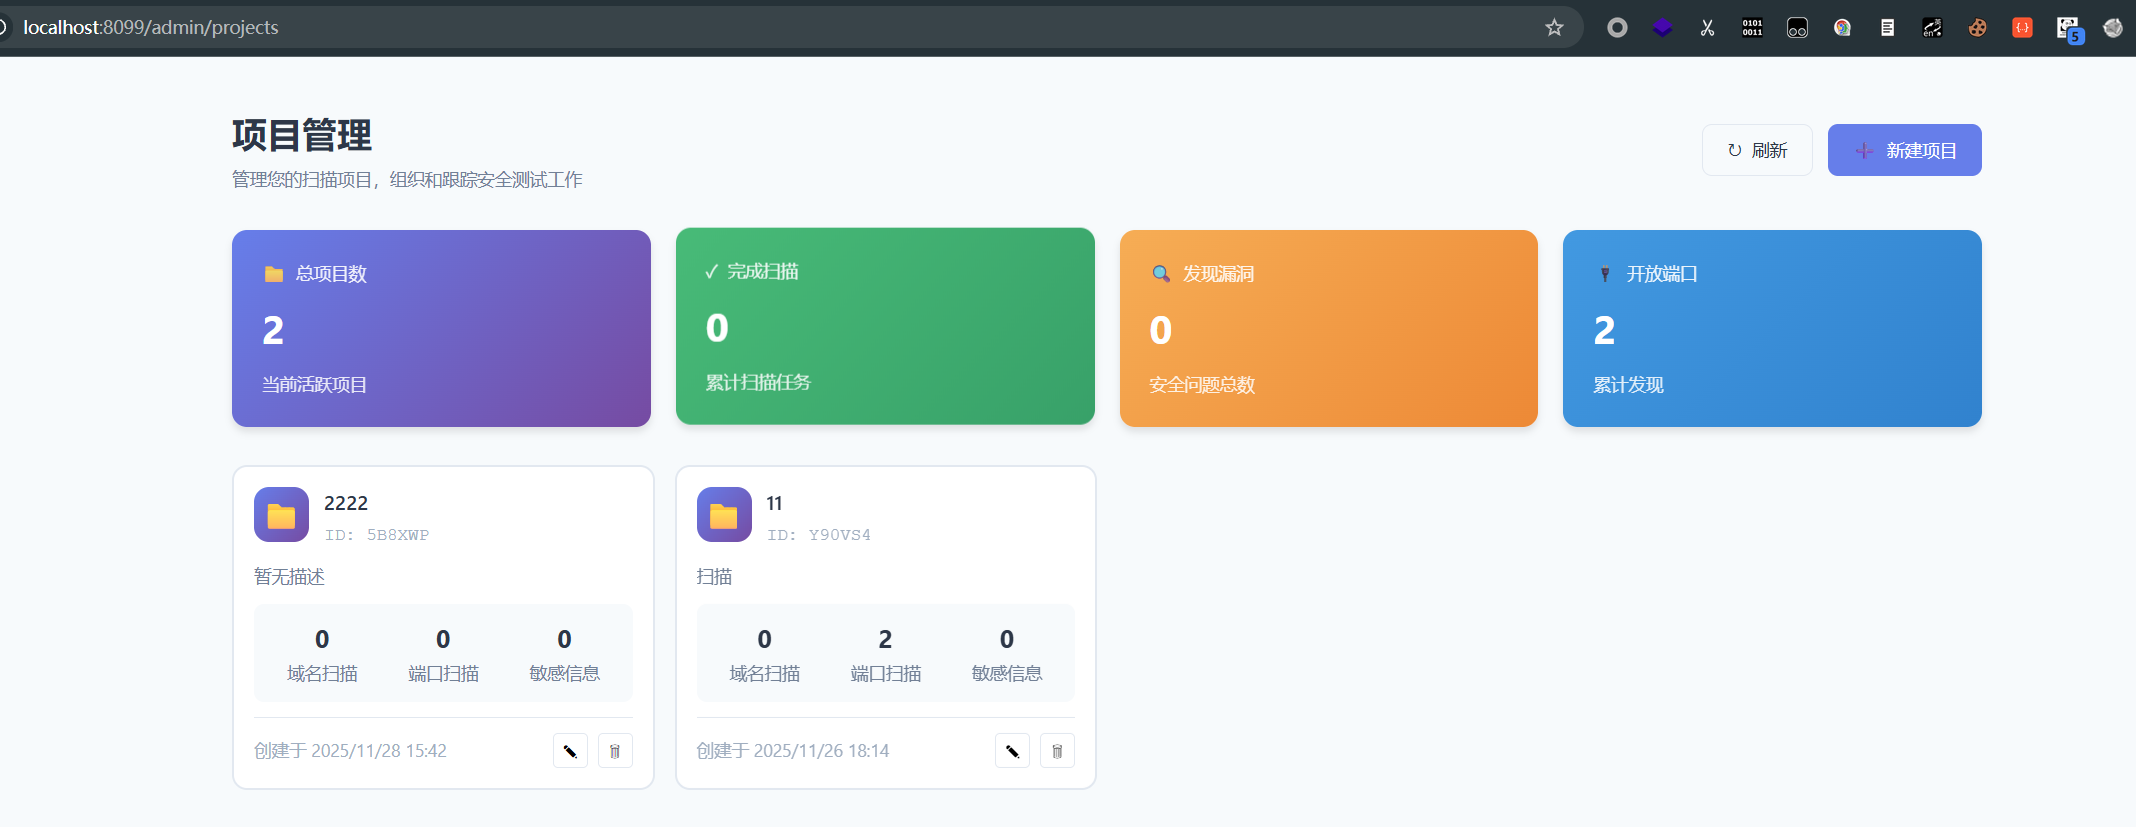The image size is (2136, 827).
Task: Select the 总项目数 statistics card
Action: pos(441,328)
